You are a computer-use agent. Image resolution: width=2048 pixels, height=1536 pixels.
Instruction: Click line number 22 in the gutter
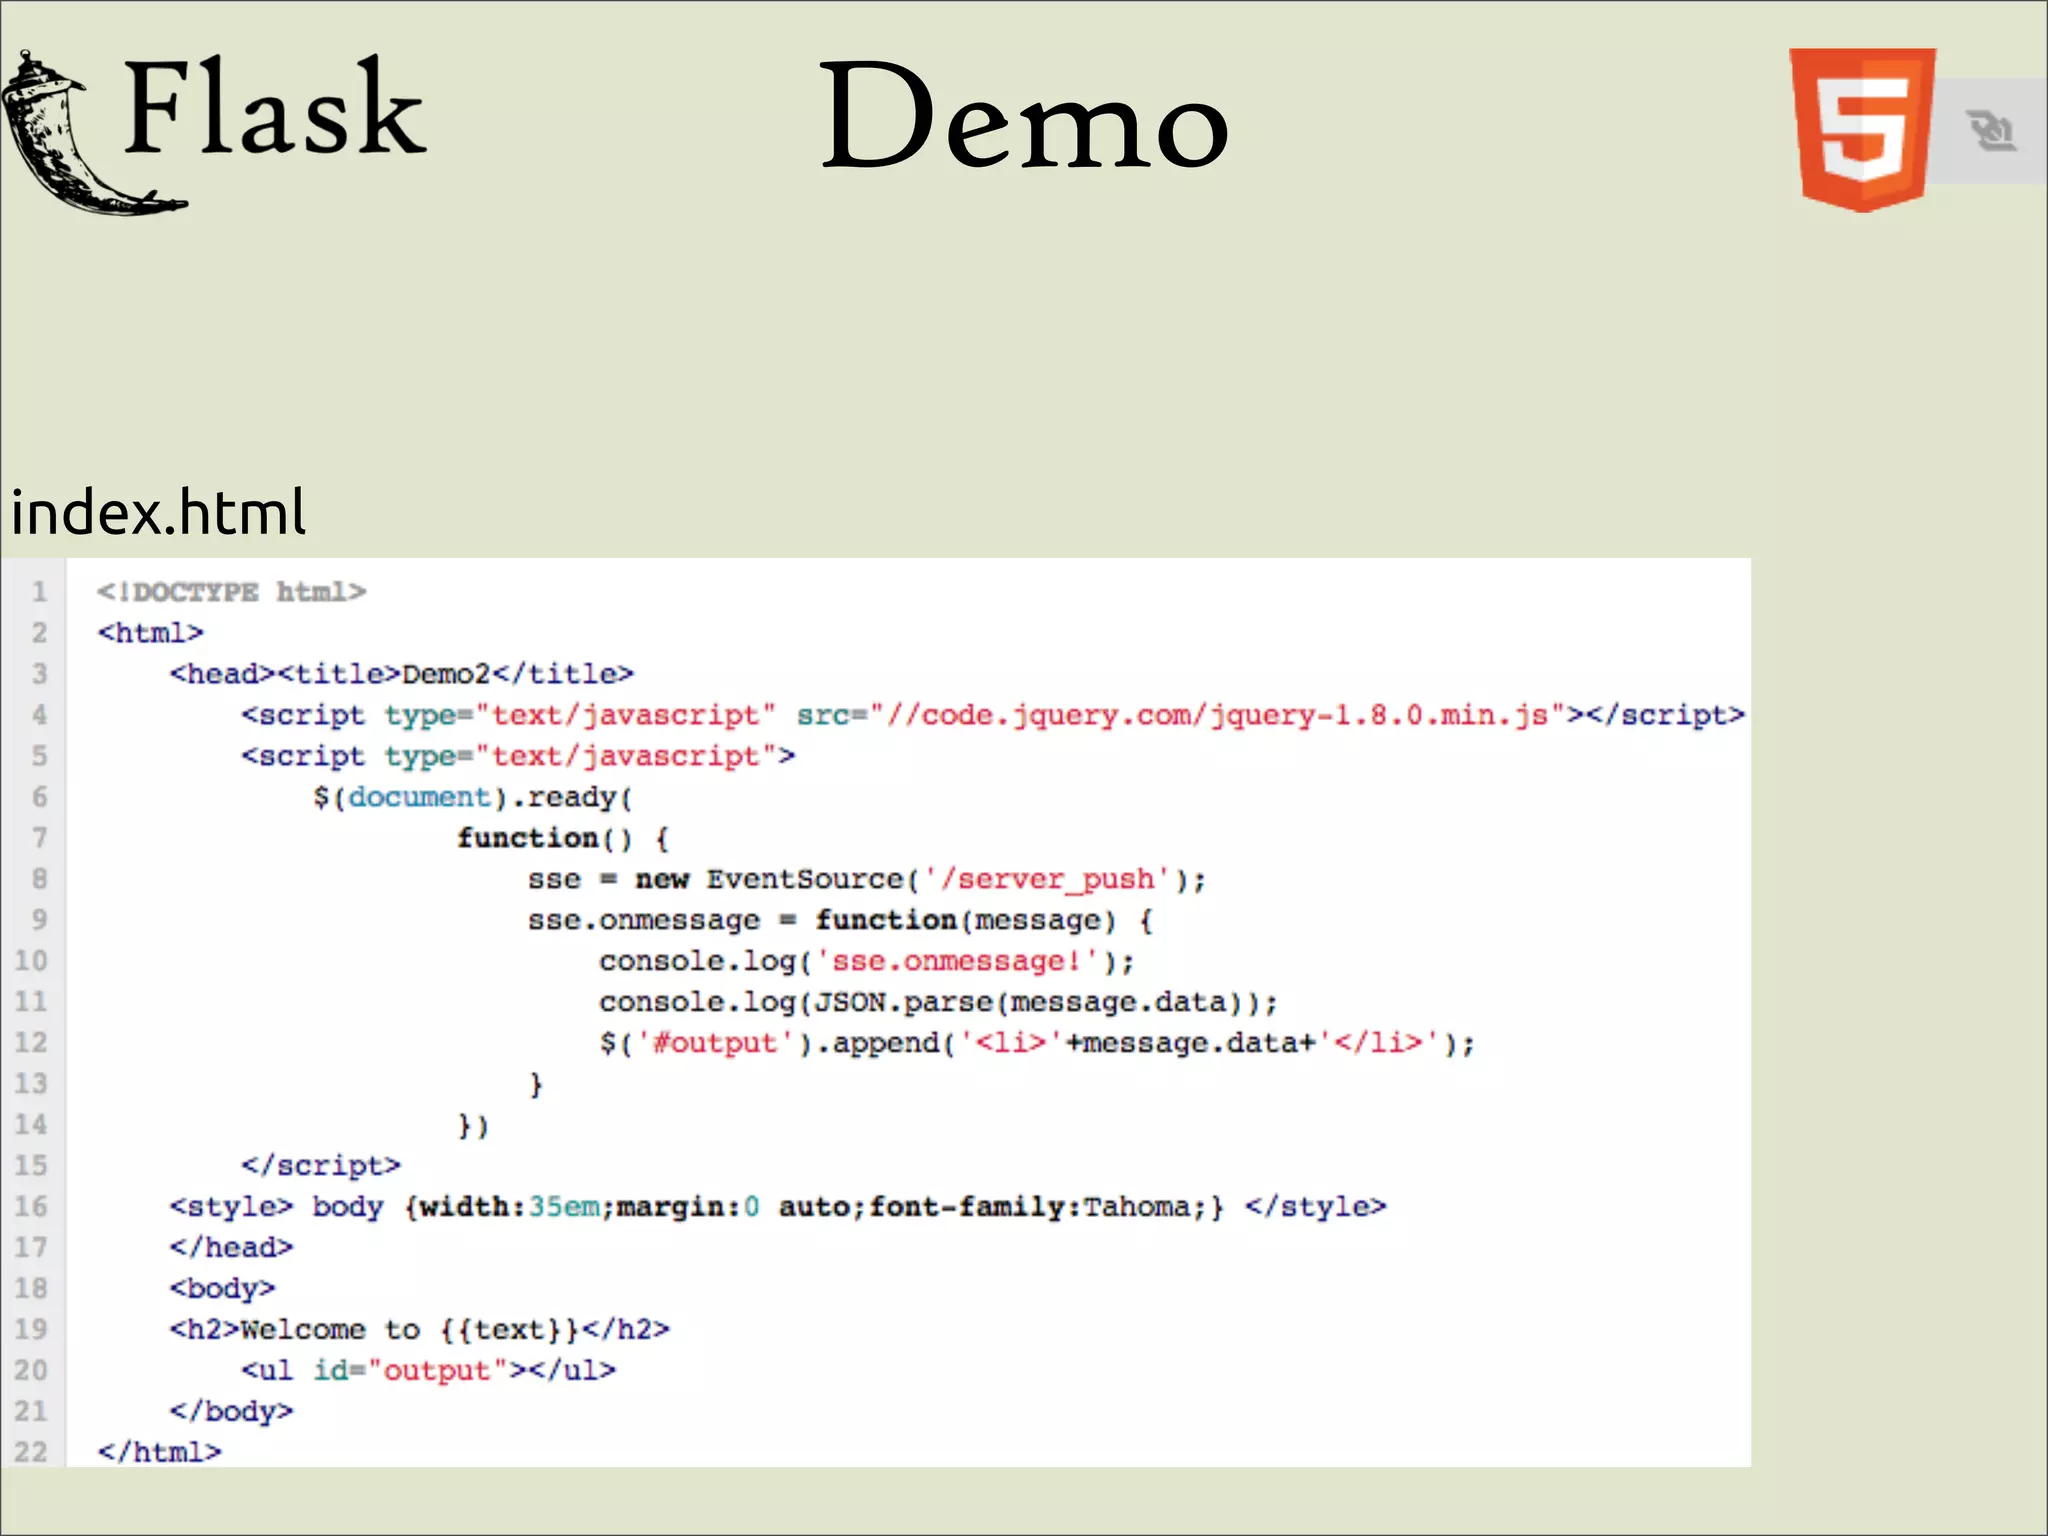pos(31,1452)
